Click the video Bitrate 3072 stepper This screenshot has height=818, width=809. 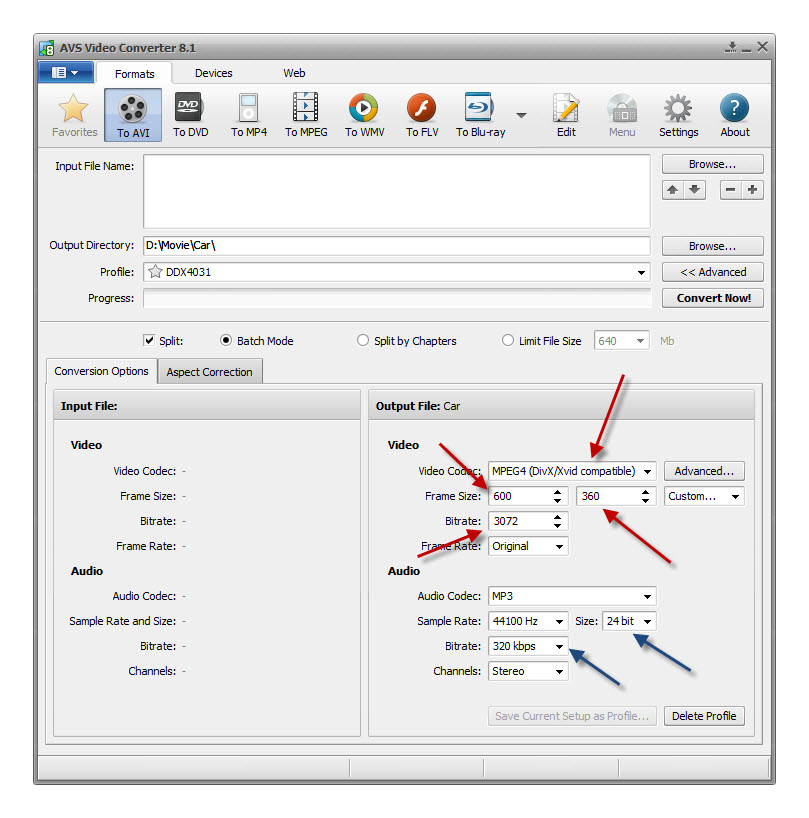557,521
